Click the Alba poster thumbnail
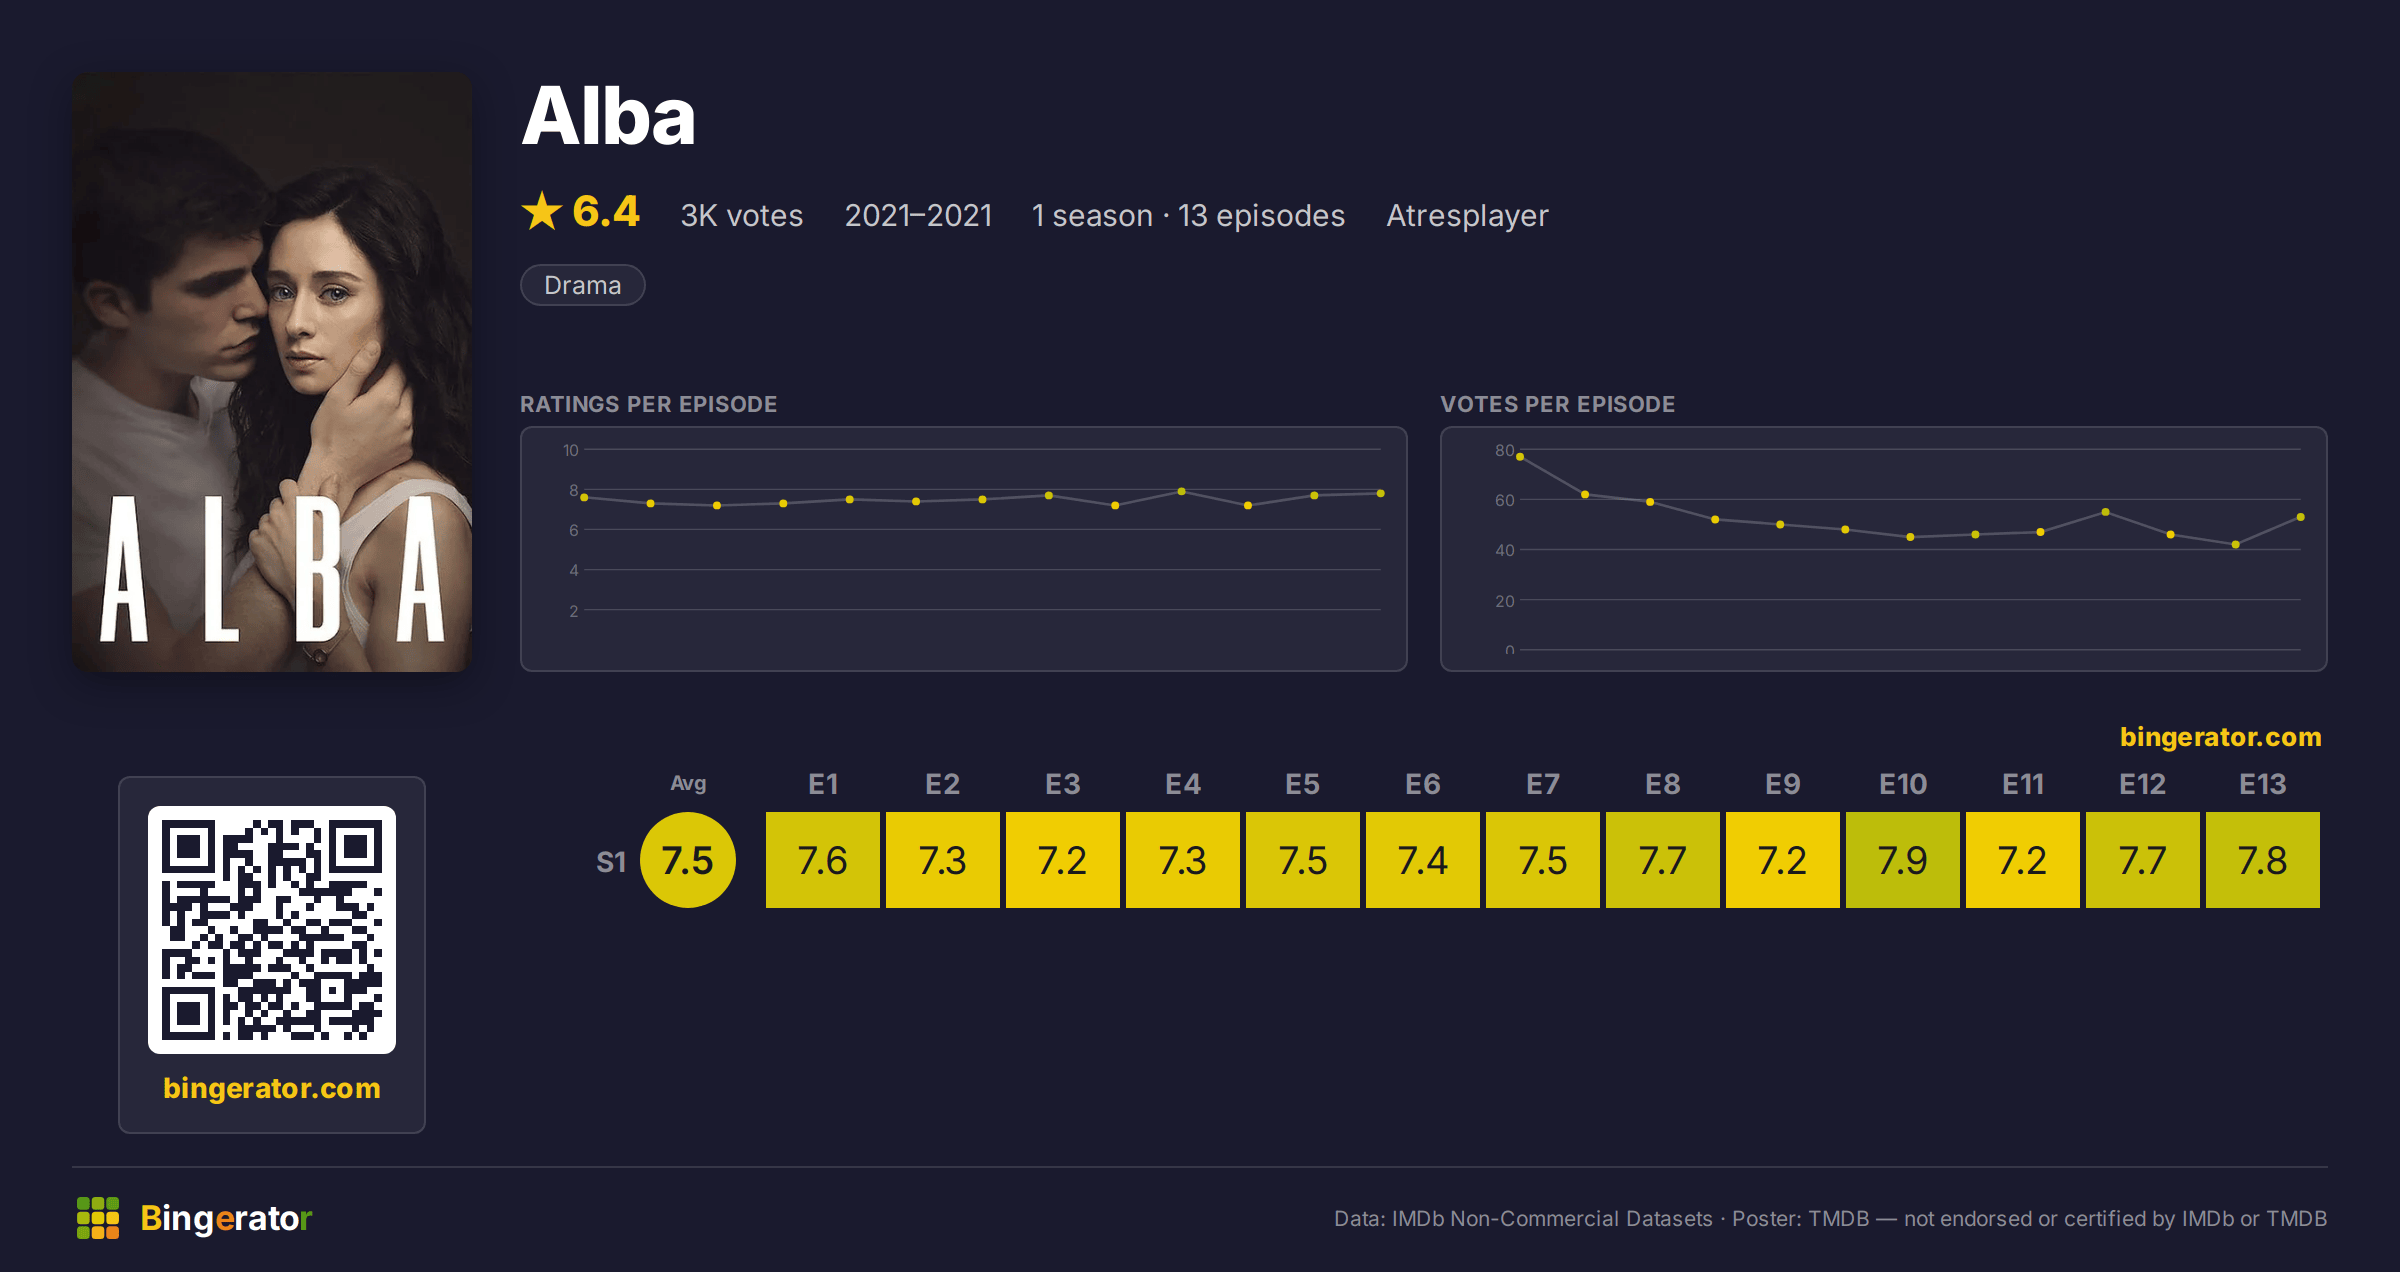This screenshot has height=1272, width=2400. [x=272, y=372]
